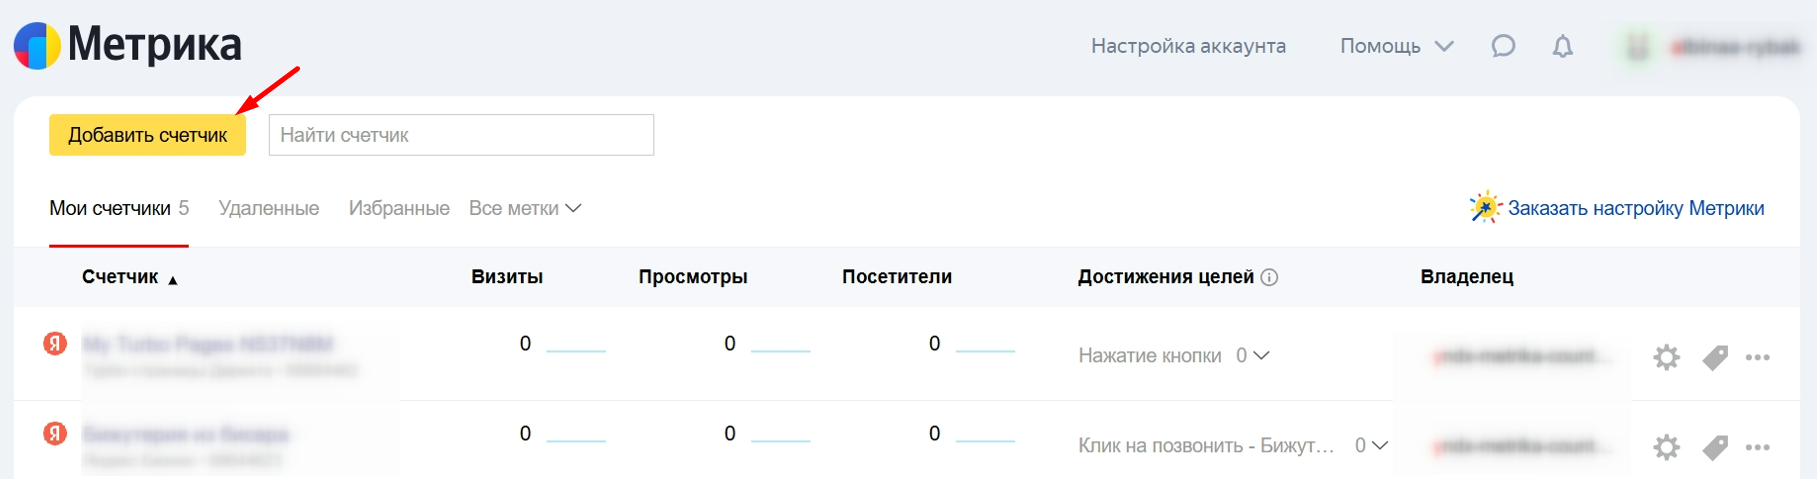Click tag icon for second counter

click(1715, 447)
